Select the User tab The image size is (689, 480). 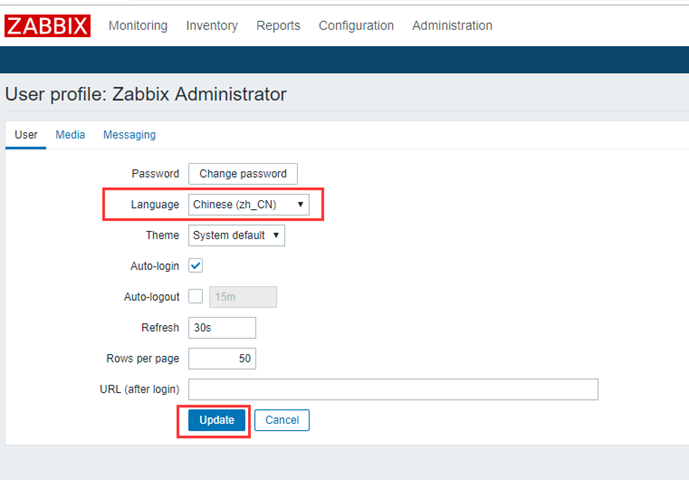[x=26, y=135]
